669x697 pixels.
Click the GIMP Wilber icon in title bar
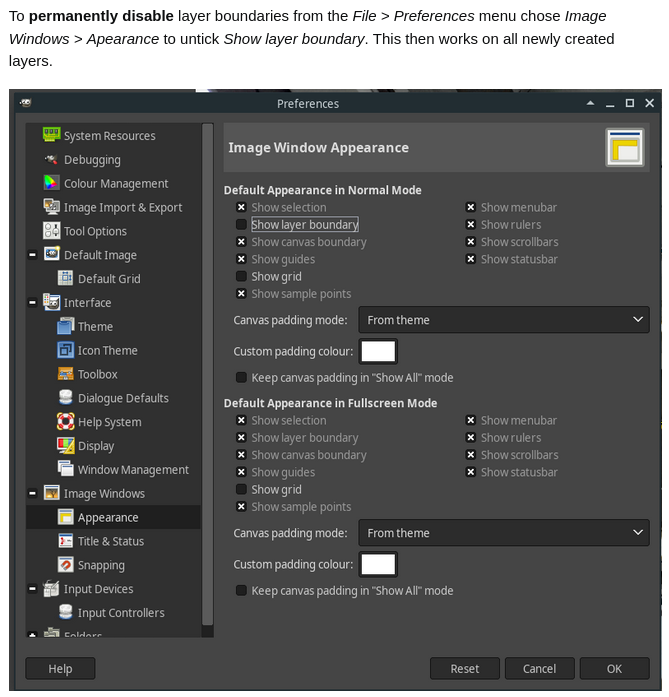(26, 103)
